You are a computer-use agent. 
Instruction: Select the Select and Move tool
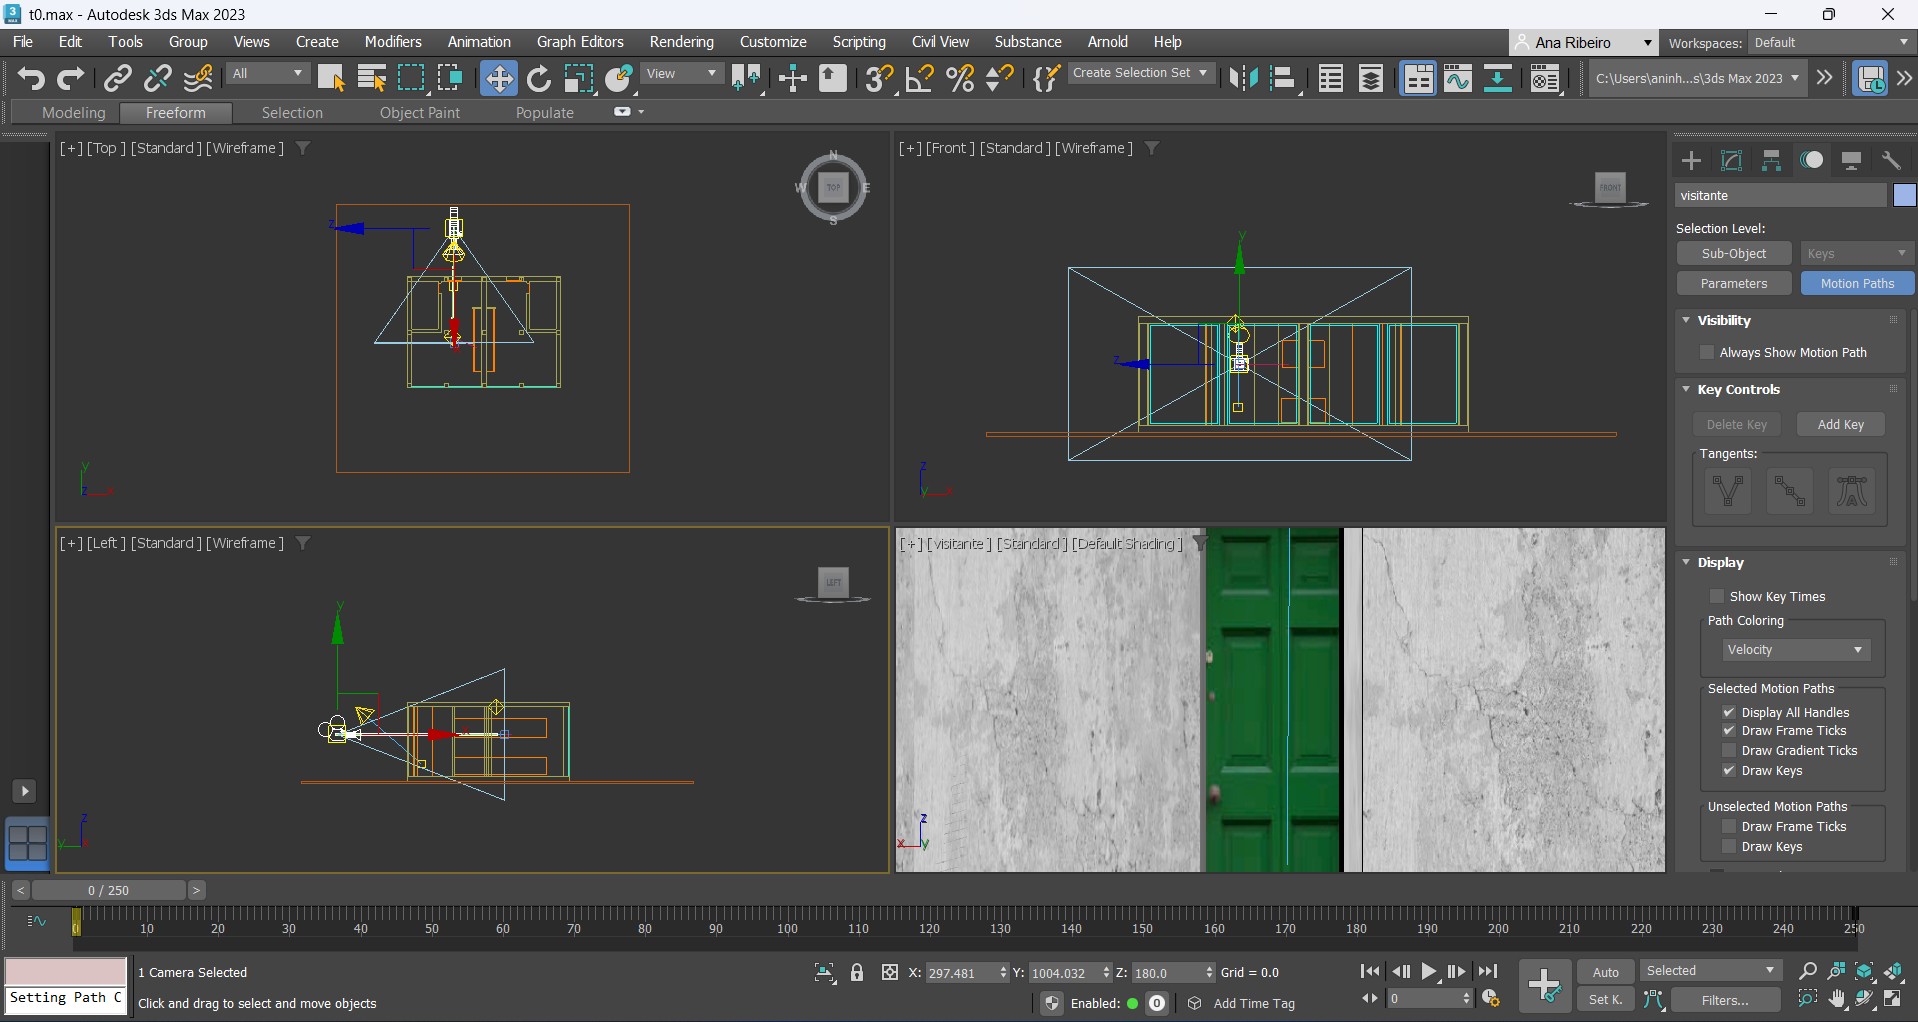tap(498, 79)
